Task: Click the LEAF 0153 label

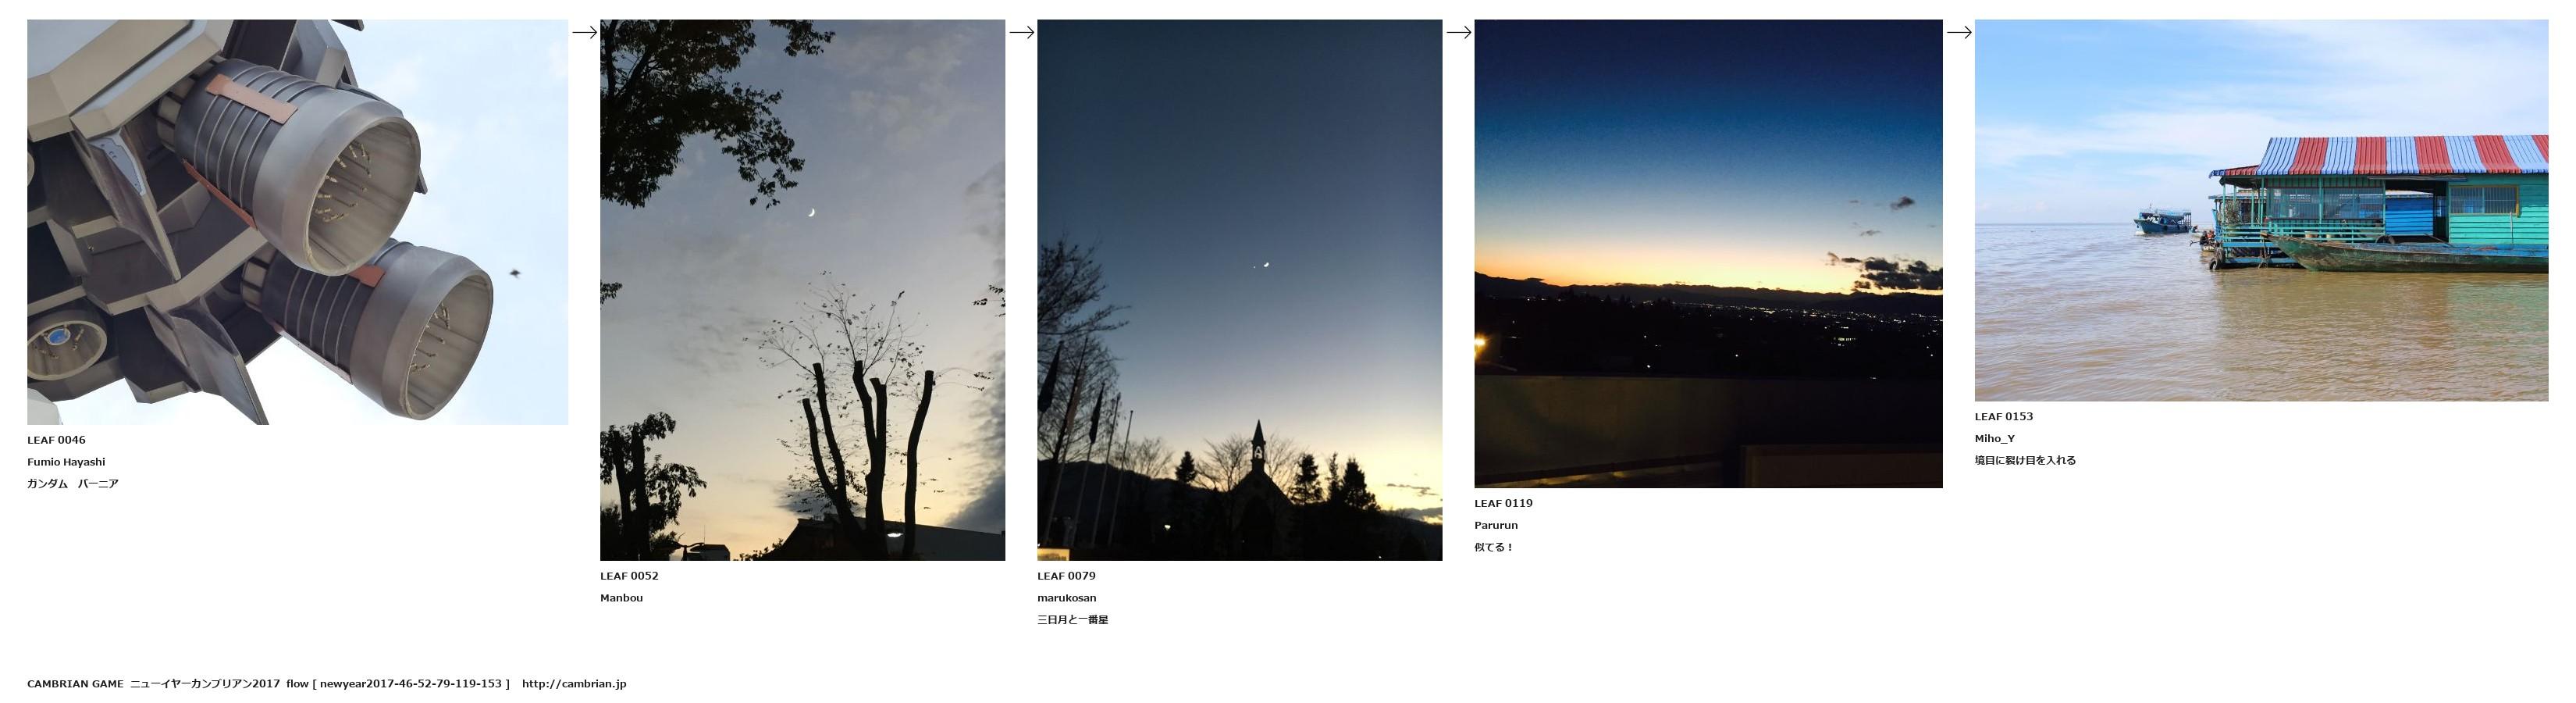Action: (x=2004, y=417)
